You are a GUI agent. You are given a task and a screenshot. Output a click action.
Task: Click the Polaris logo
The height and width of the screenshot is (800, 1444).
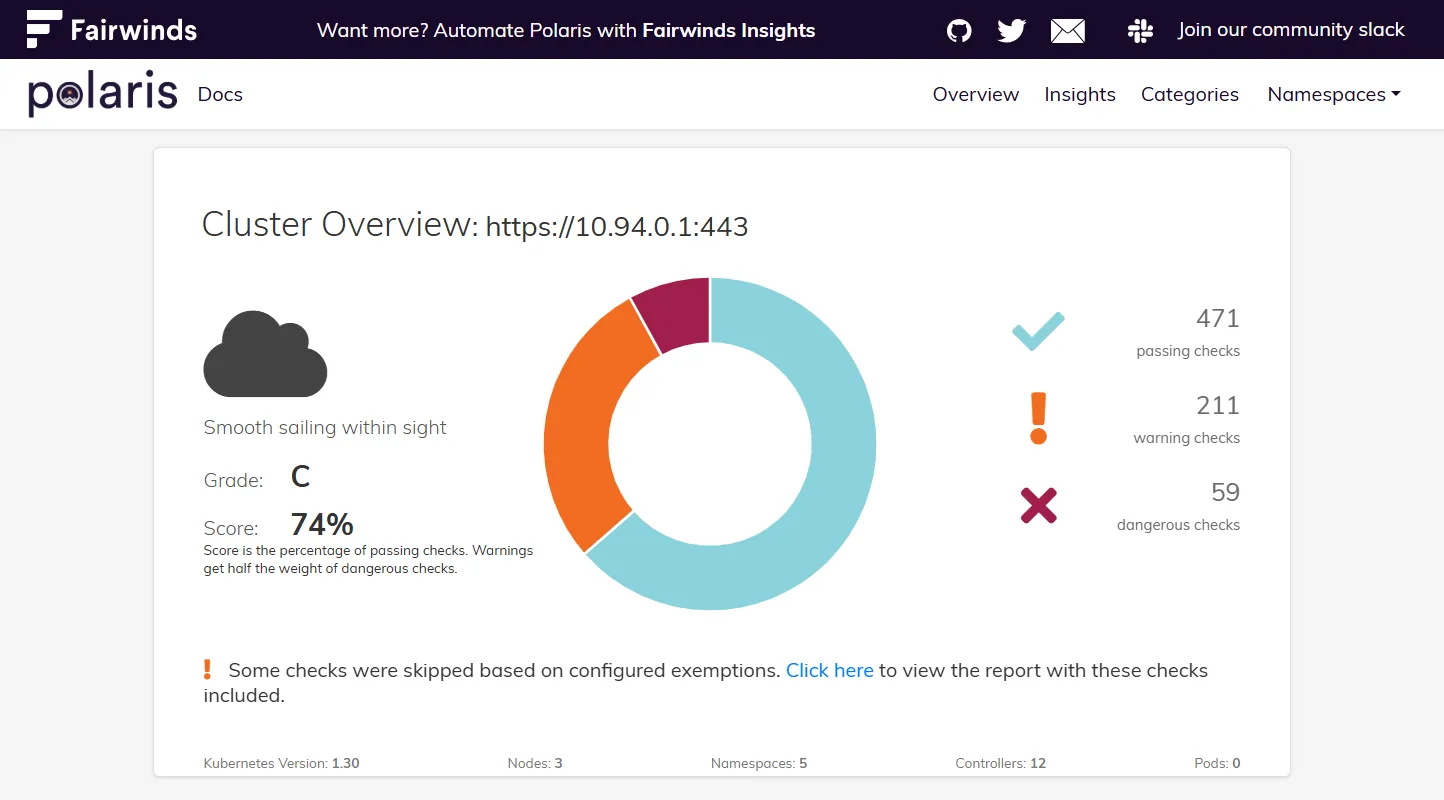103,94
